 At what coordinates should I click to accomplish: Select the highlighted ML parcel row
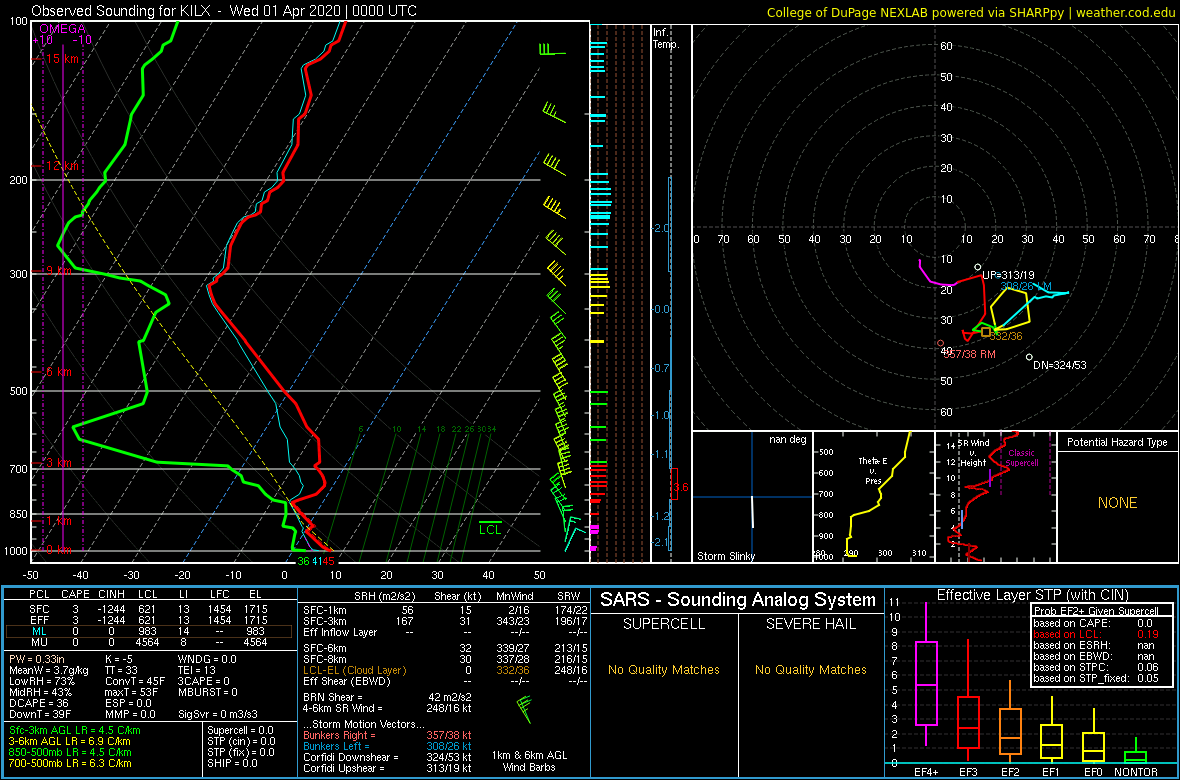click(x=149, y=631)
